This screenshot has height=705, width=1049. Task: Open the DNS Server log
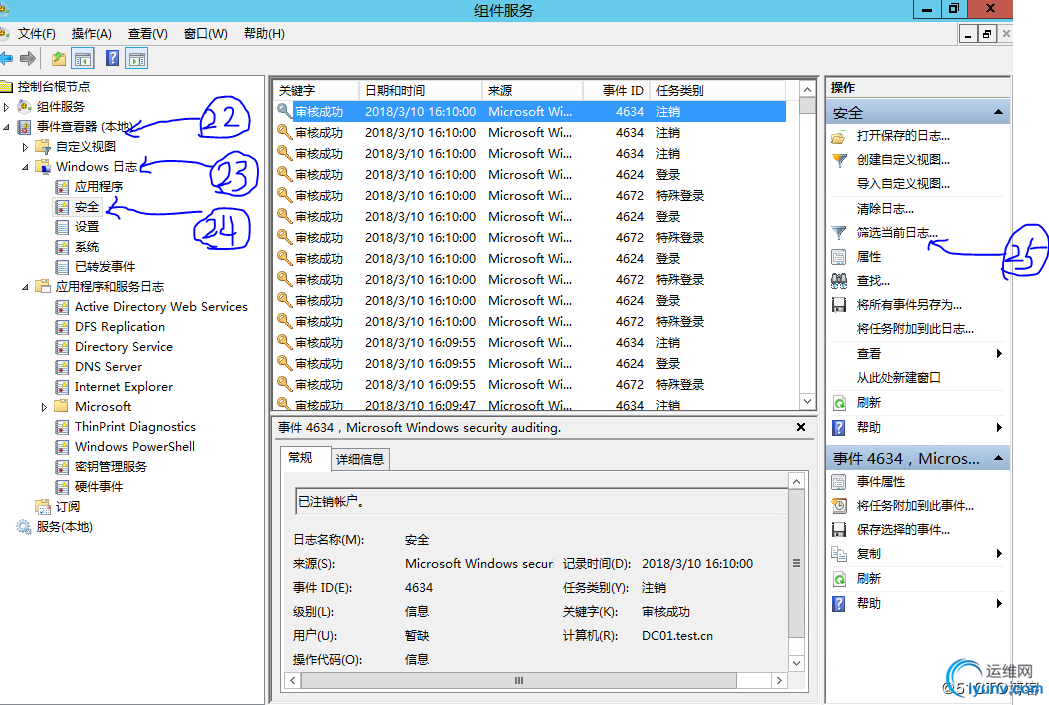coord(108,367)
